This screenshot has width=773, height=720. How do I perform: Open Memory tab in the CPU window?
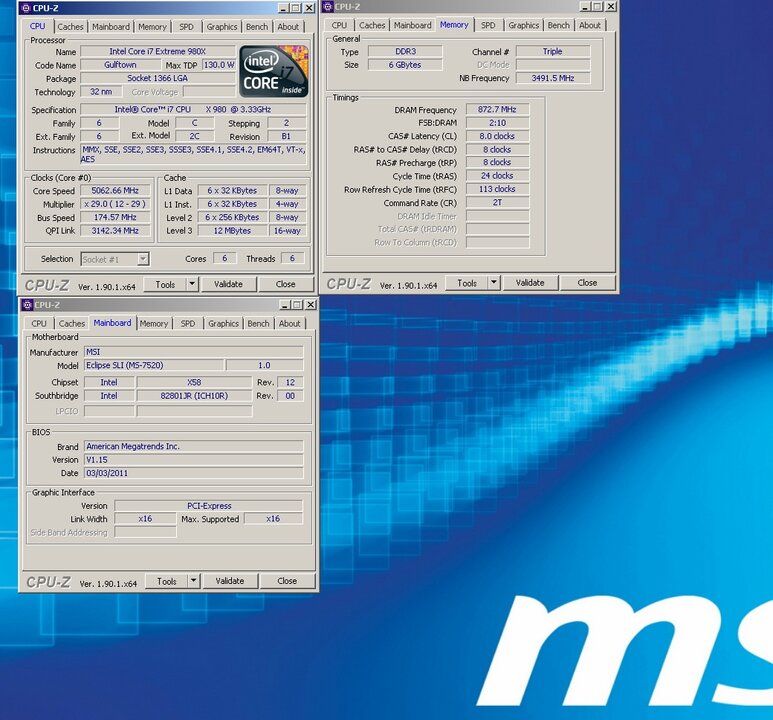[x=152, y=27]
